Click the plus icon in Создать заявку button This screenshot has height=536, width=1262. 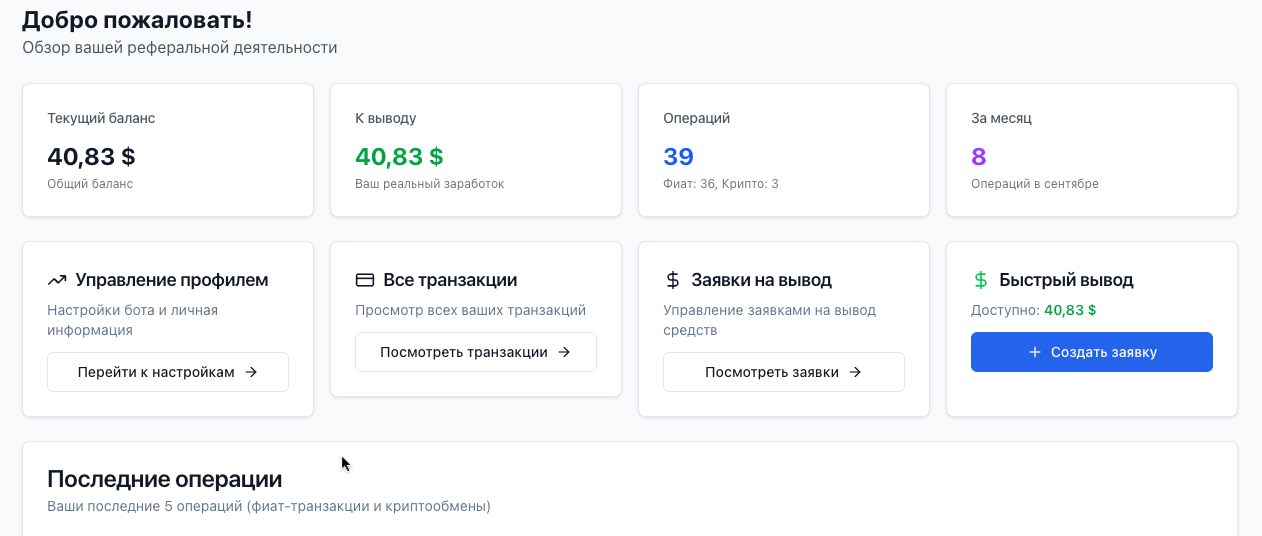pyautogui.click(x=1034, y=352)
